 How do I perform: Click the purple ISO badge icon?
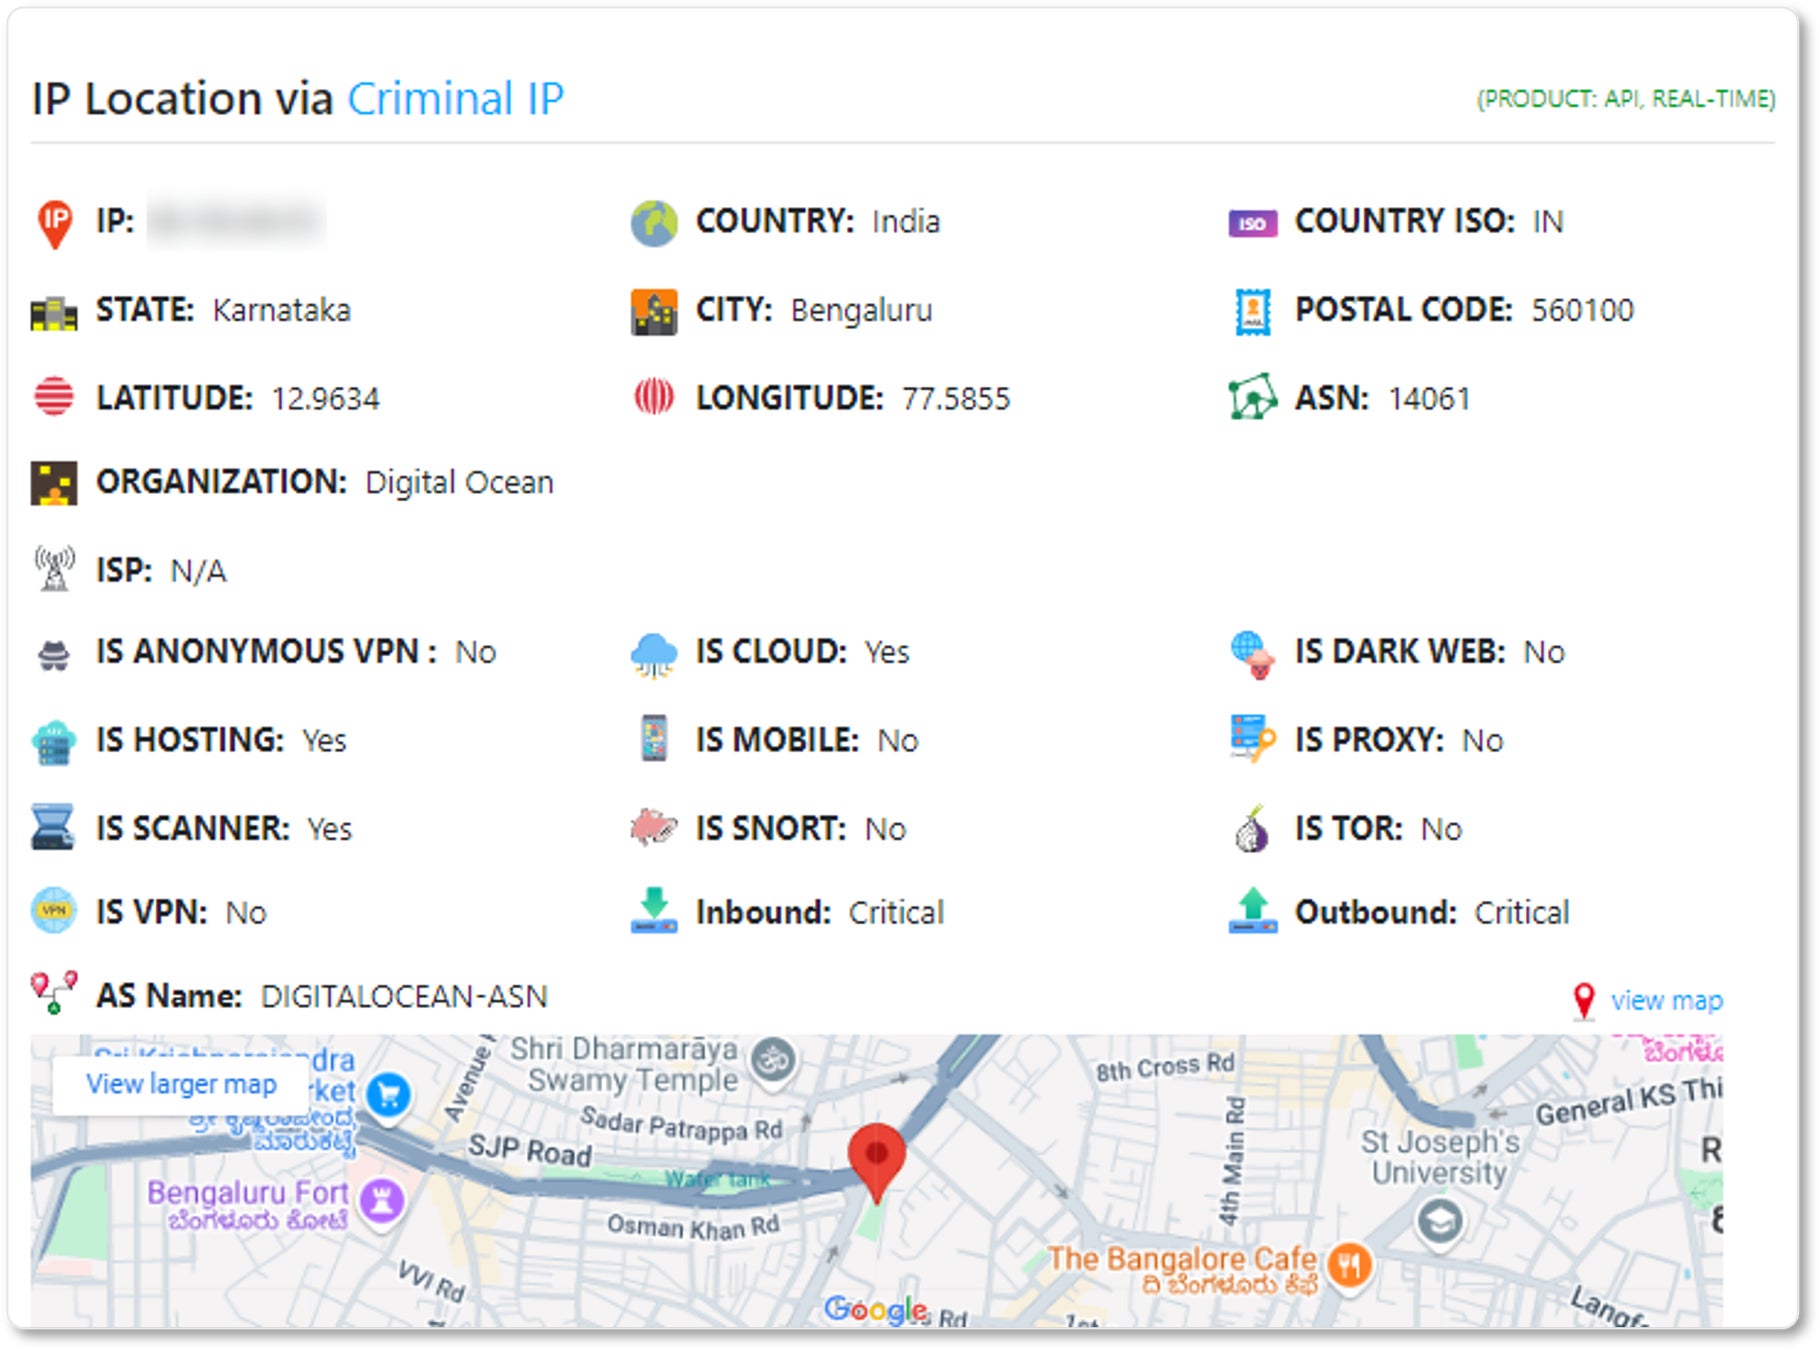1253,223
